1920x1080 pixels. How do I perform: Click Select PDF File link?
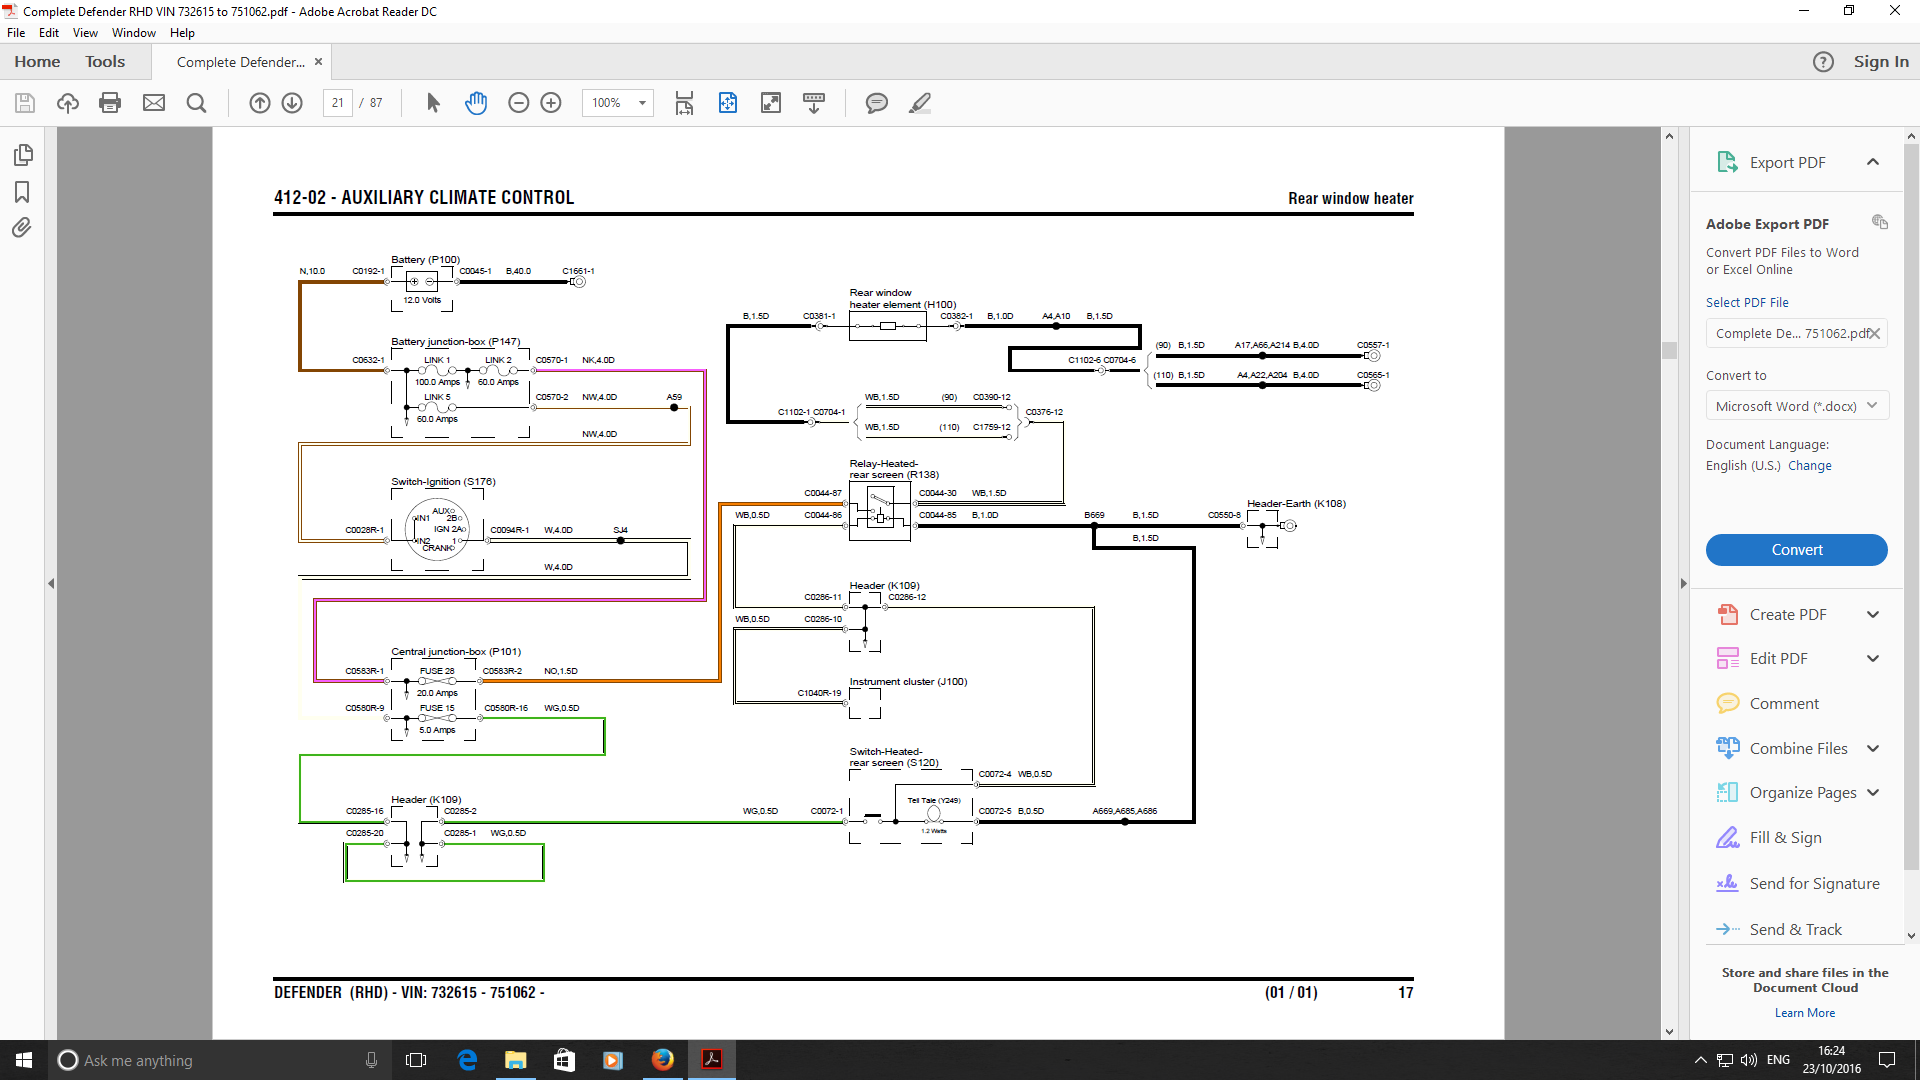point(1747,302)
